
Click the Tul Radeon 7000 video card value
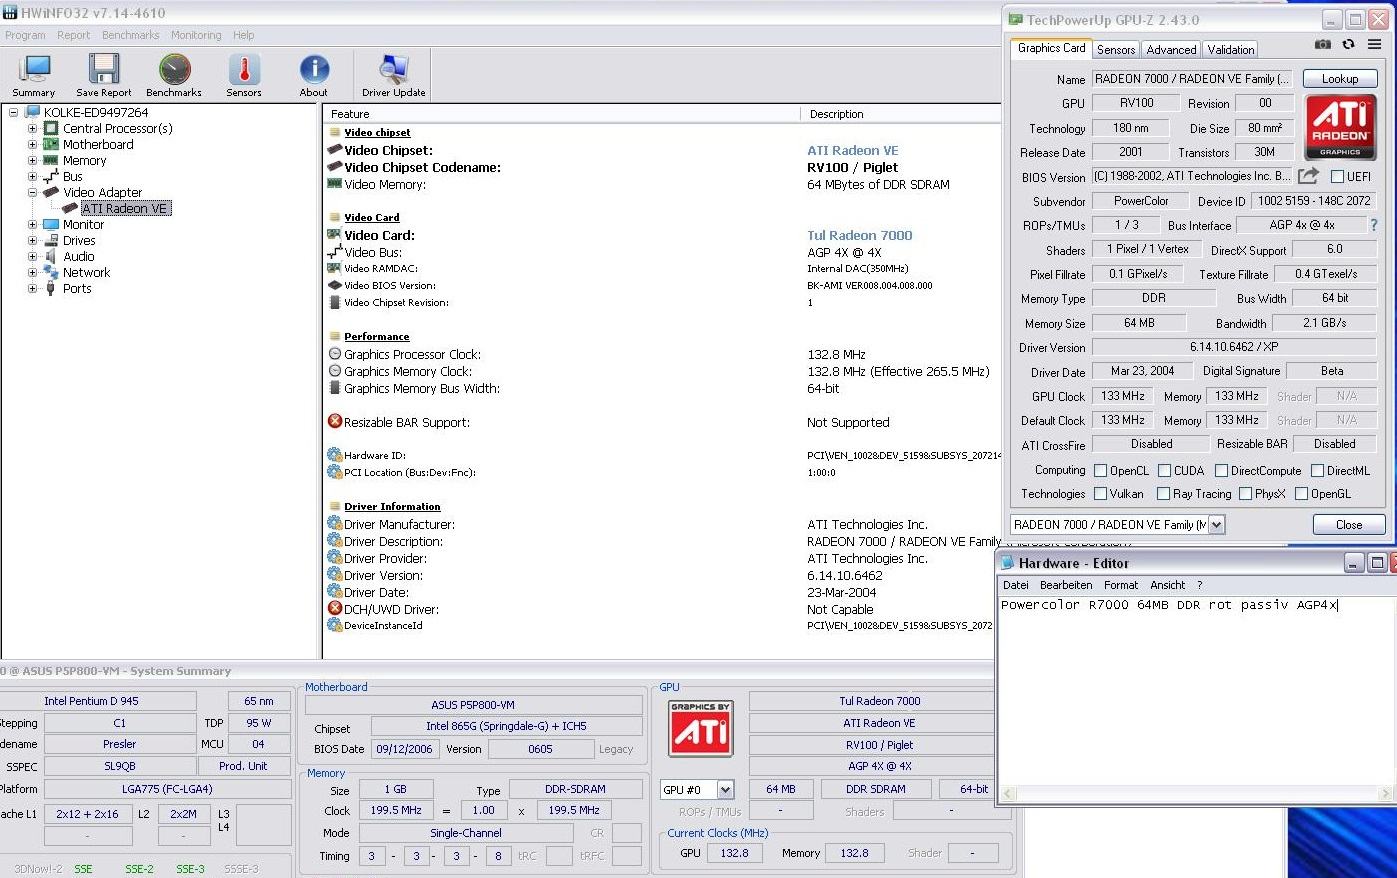pyautogui.click(x=860, y=235)
